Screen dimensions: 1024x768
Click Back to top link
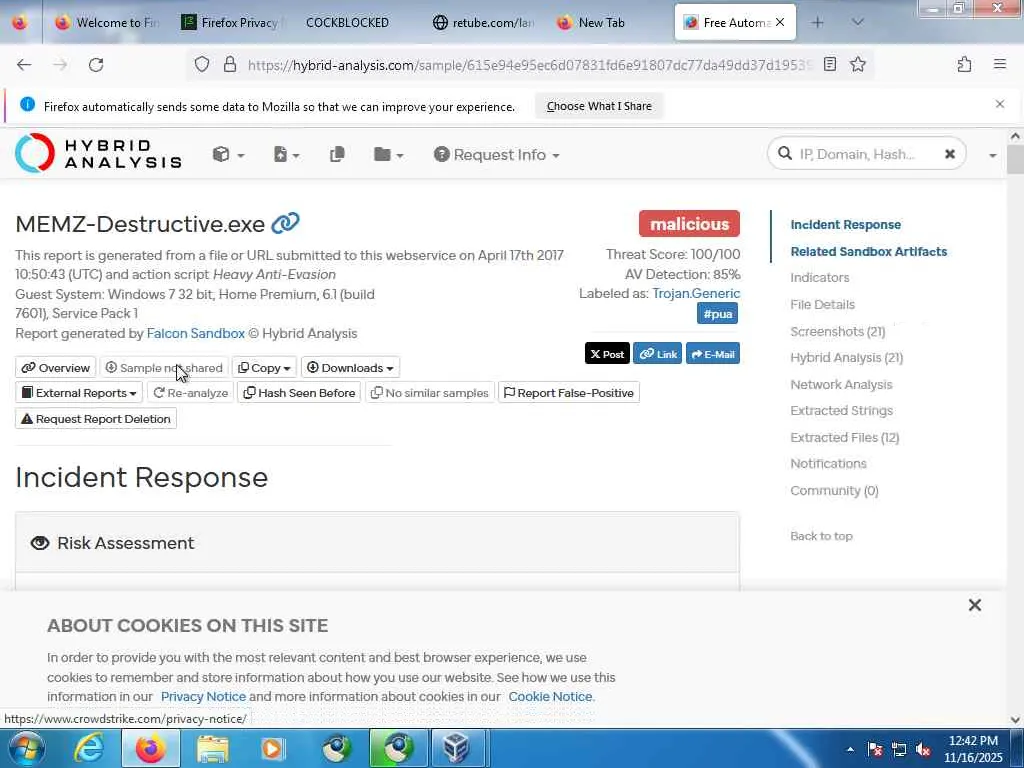821,536
